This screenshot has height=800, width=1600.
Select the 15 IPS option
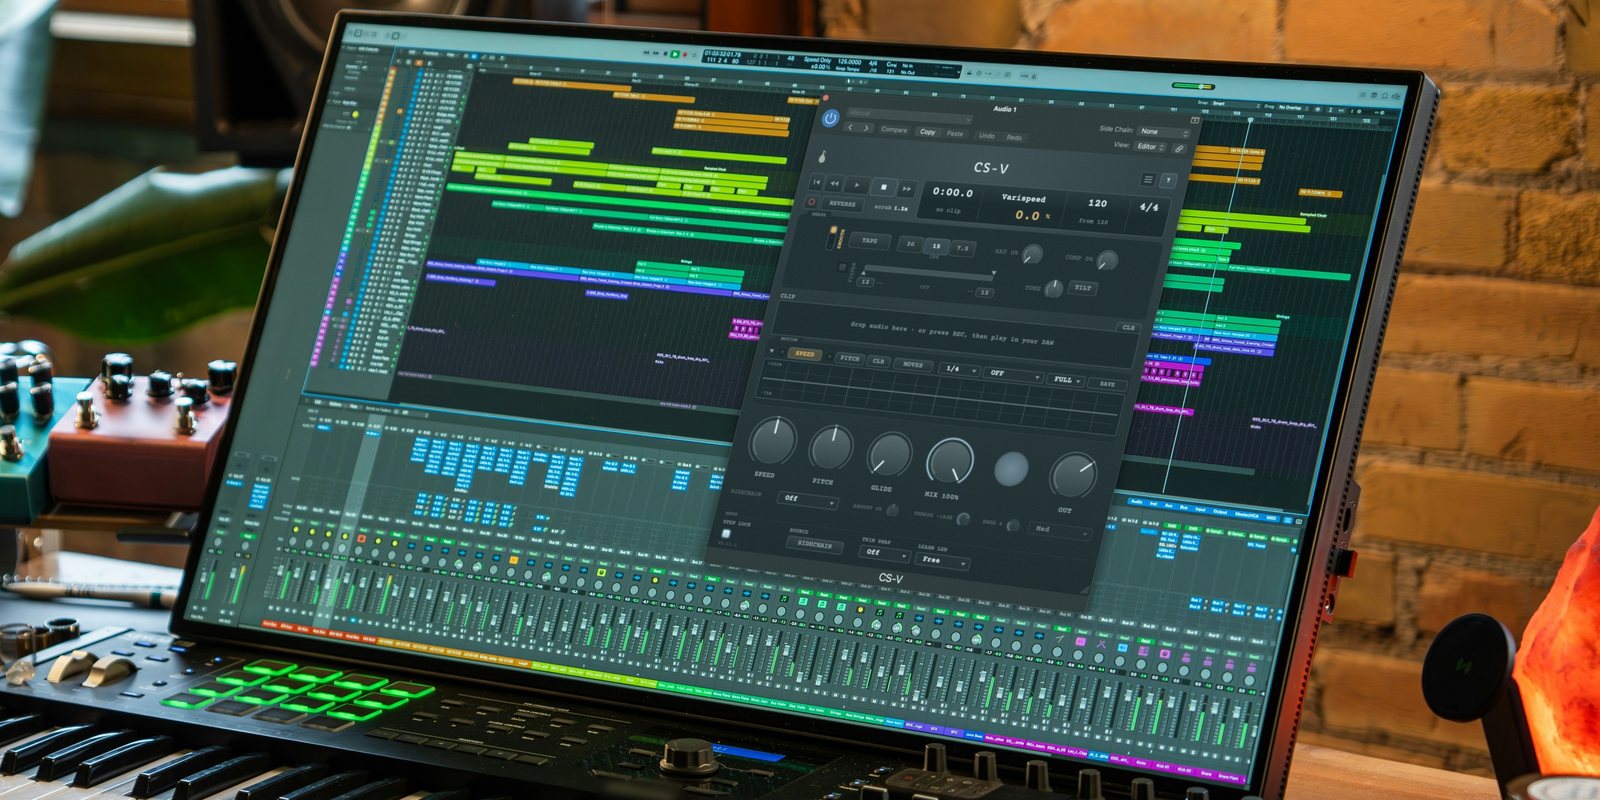pyautogui.click(x=936, y=246)
